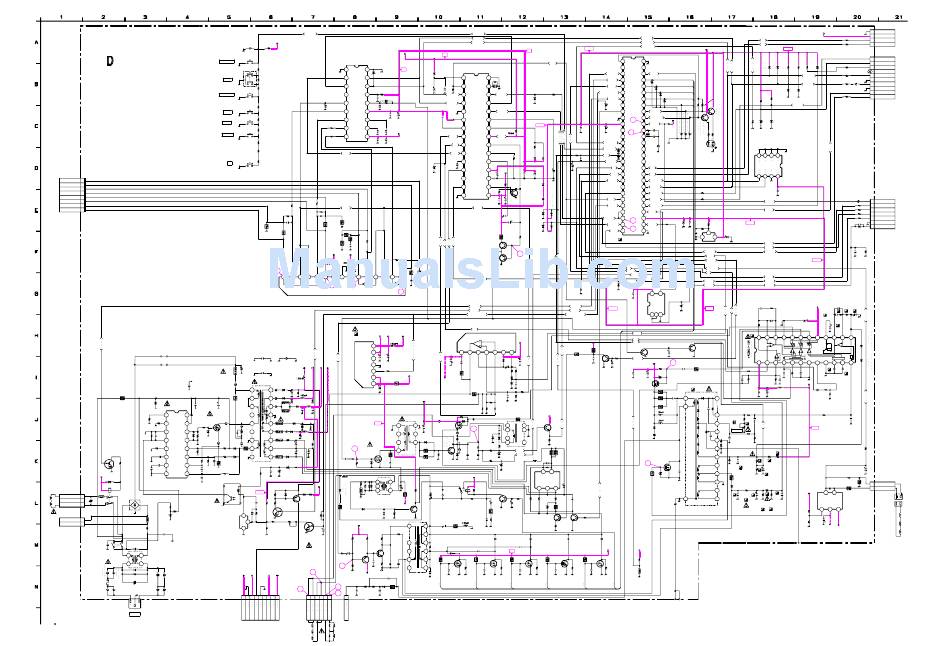Select column number 11 on top ruler
Screen dimensions: 950x646
tap(480, 17)
